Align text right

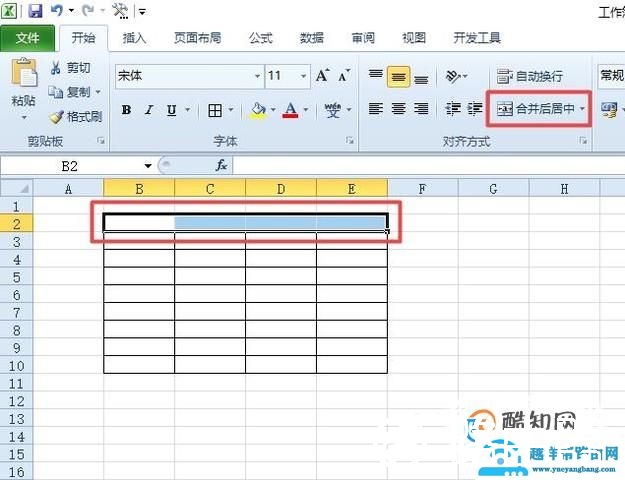tap(421, 108)
